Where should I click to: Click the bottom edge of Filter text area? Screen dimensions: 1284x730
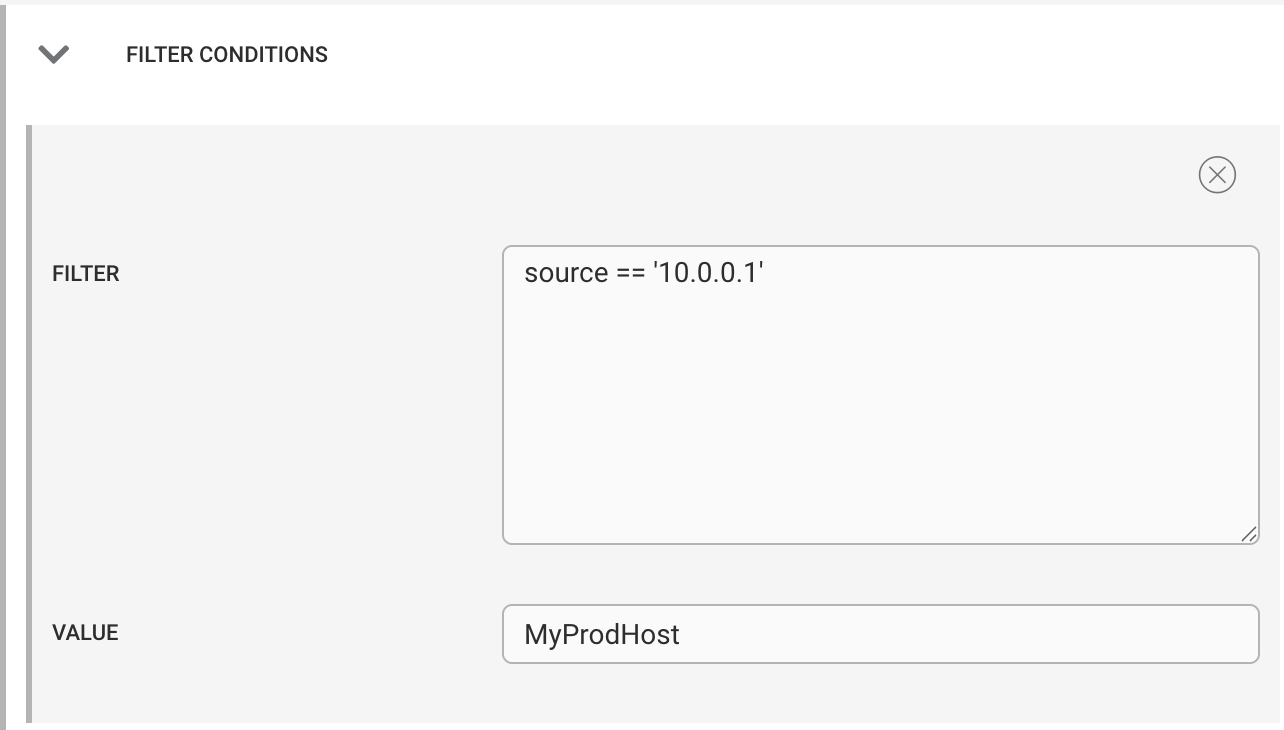click(880, 544)
